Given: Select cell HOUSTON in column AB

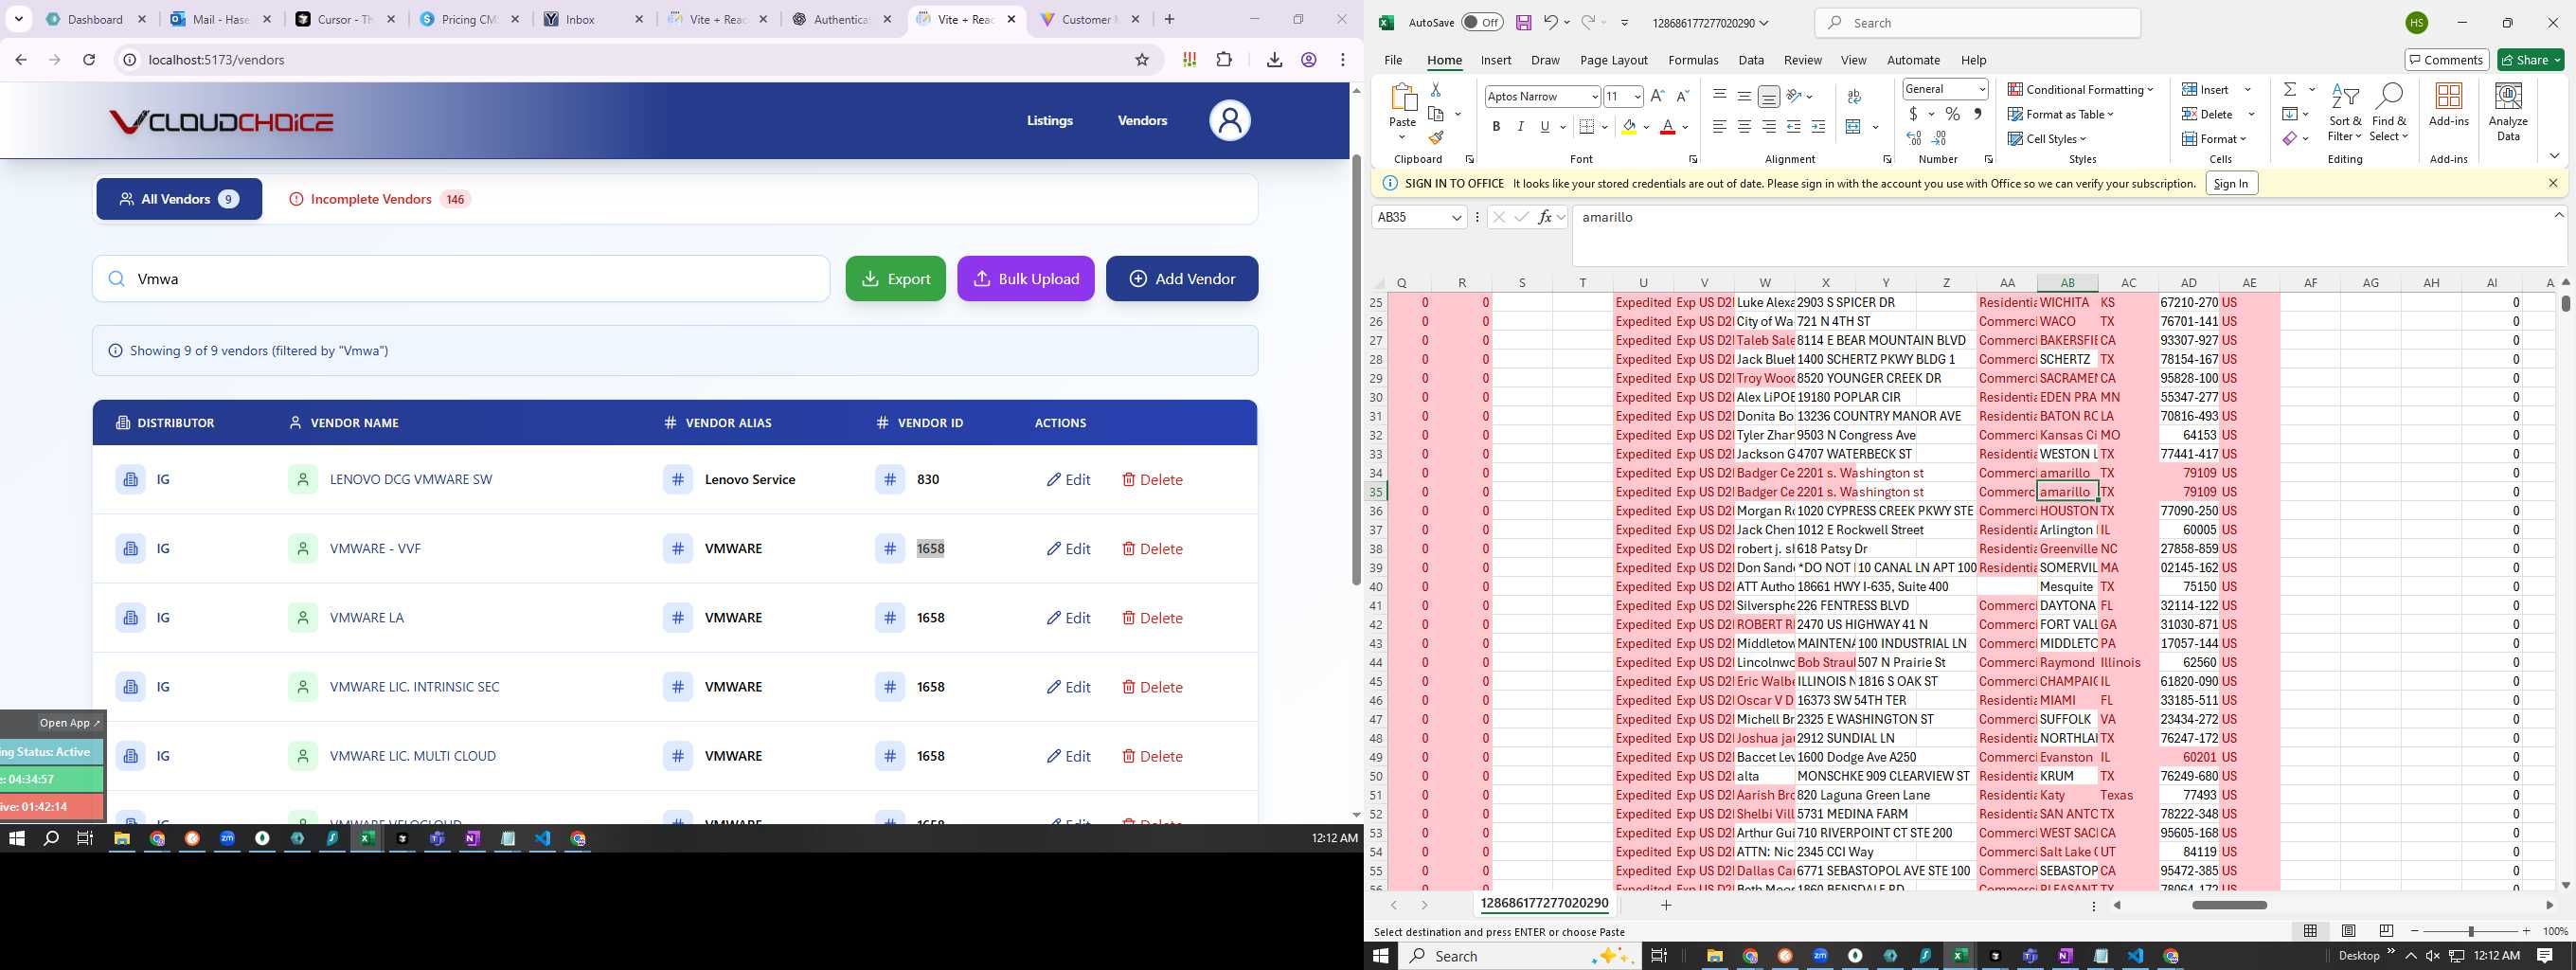Looking at the screenshot, I should tap(2067, 511).
